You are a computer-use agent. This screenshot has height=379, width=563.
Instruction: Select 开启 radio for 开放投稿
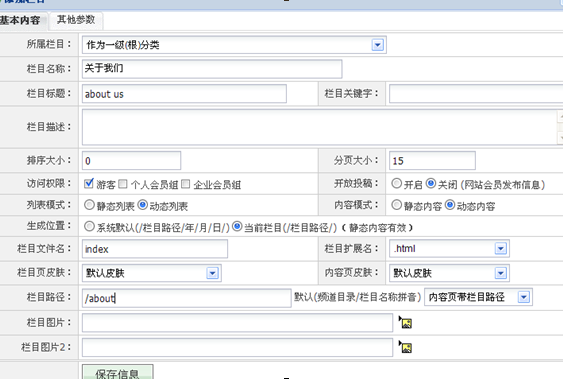(x=396, y=183)
